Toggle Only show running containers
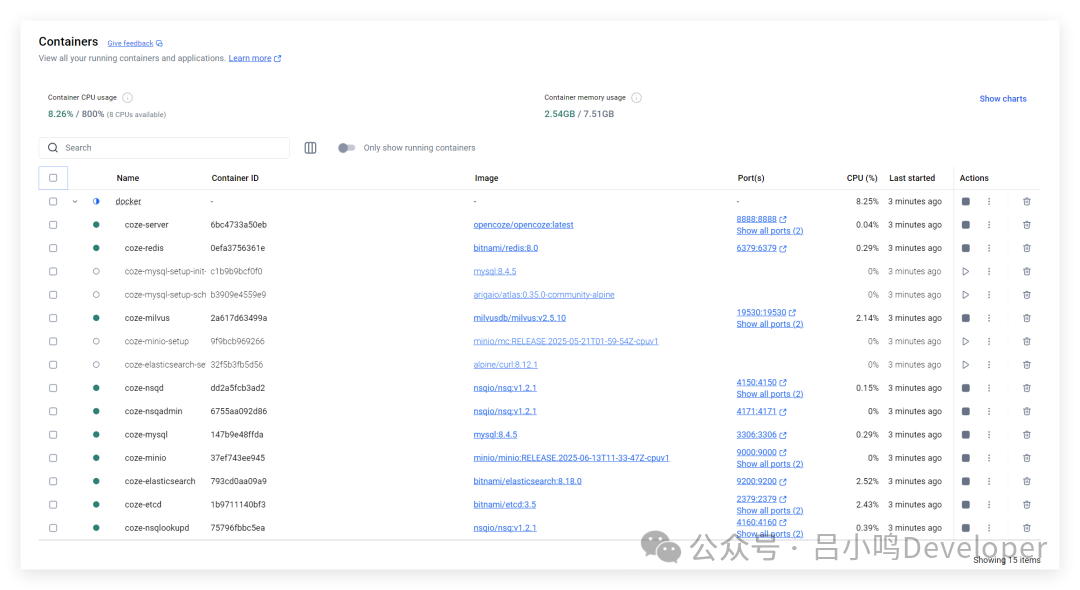Viewport: 1080px width, 590px height. 346,148
